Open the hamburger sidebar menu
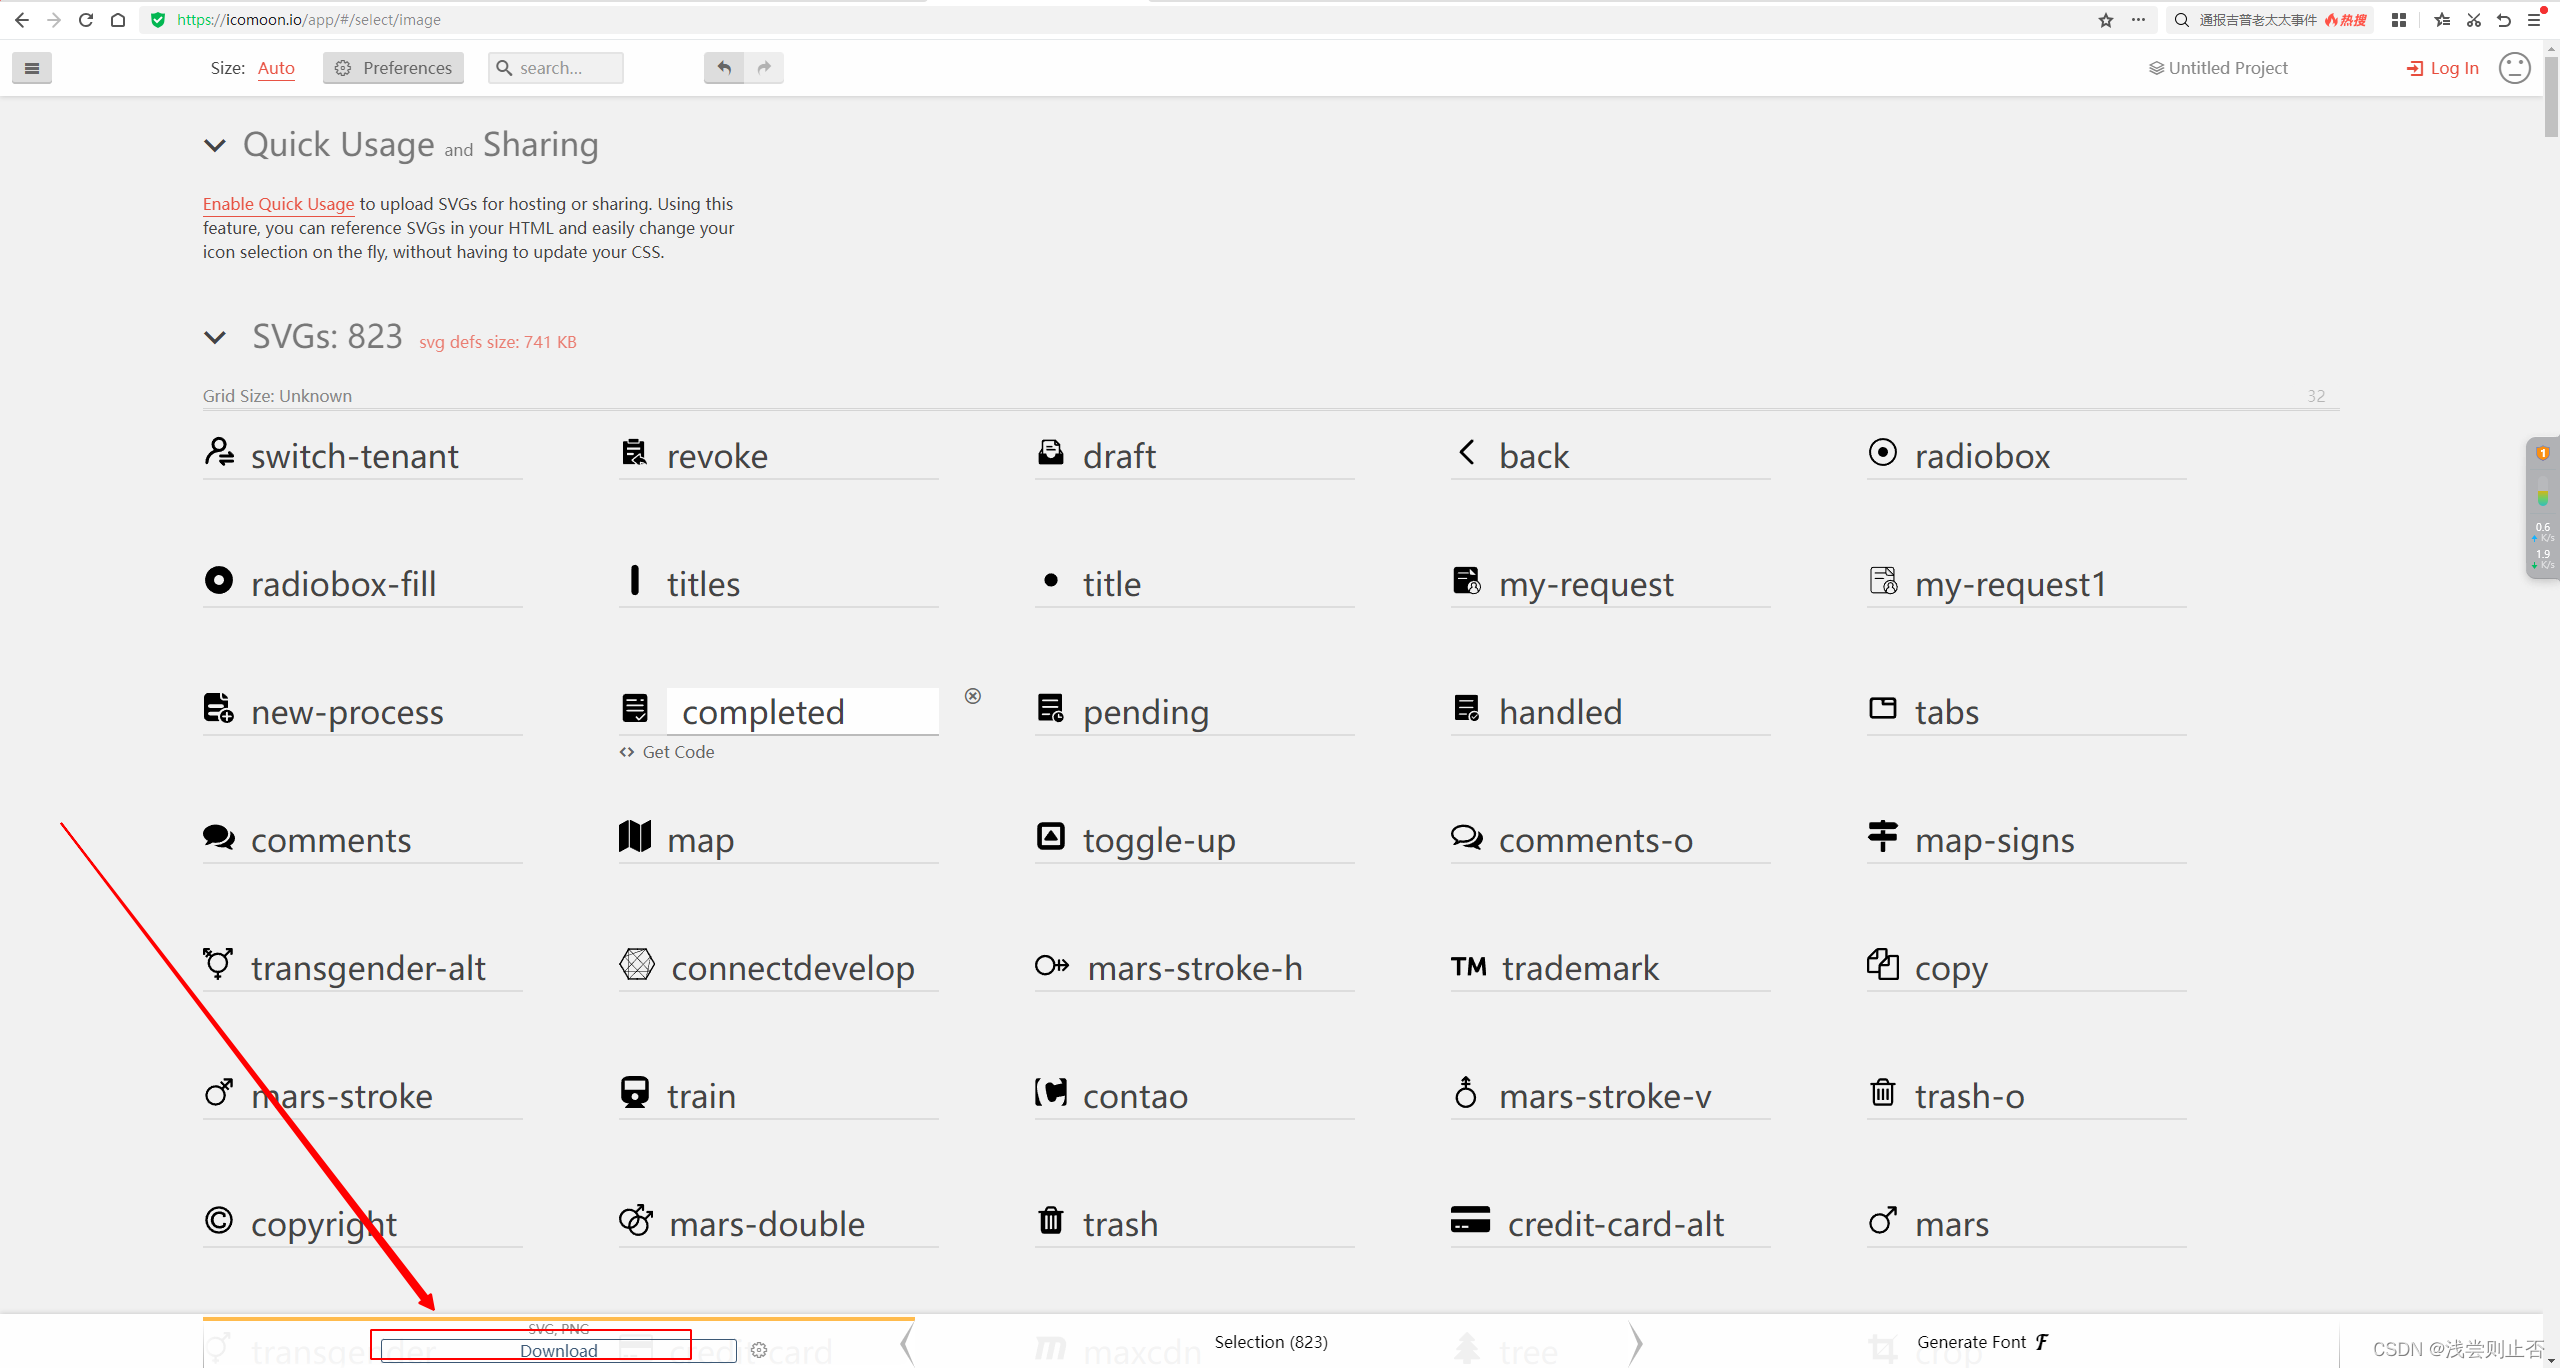 [31, 68]
